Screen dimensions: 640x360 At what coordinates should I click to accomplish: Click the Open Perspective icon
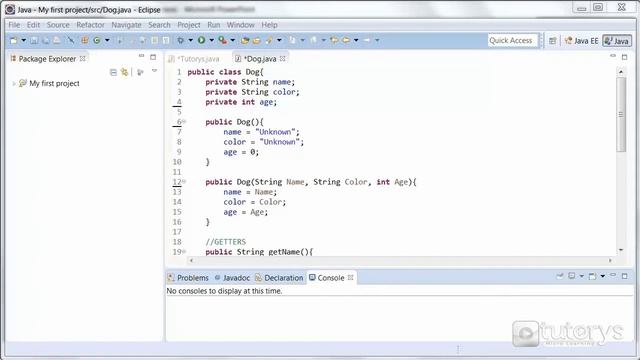coord(553,40)
